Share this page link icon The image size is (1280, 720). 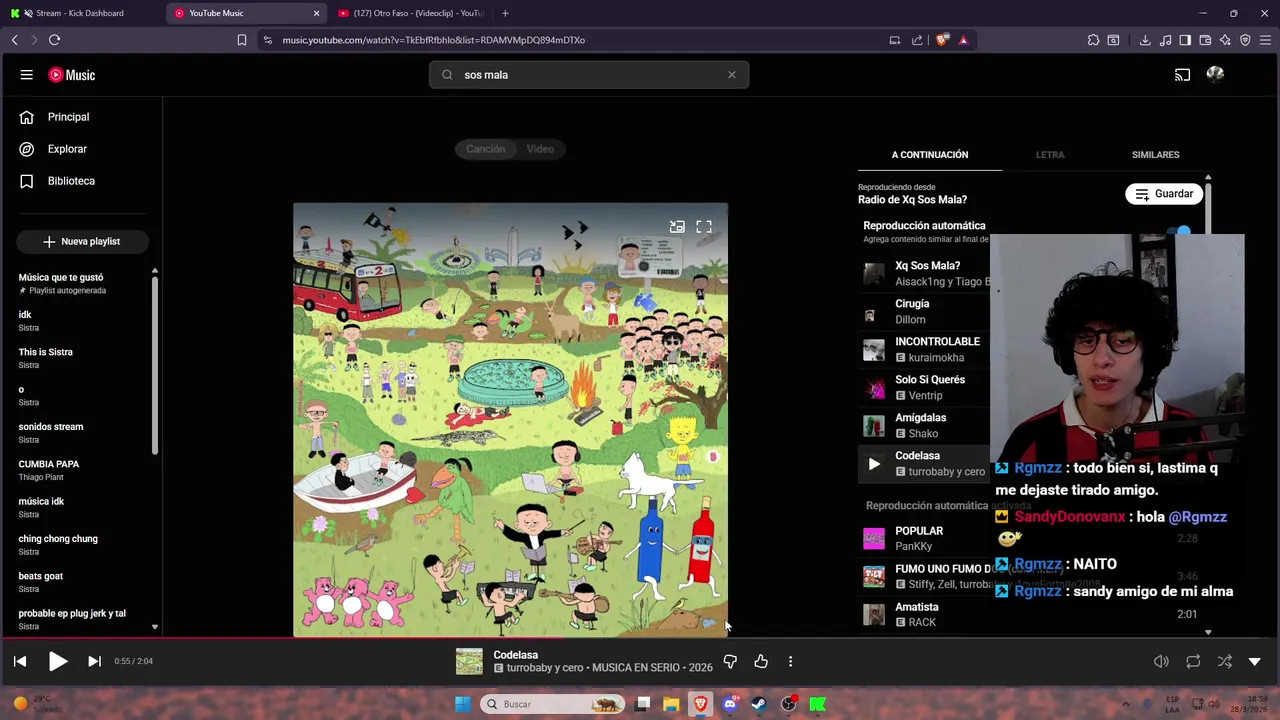(917, 40)
